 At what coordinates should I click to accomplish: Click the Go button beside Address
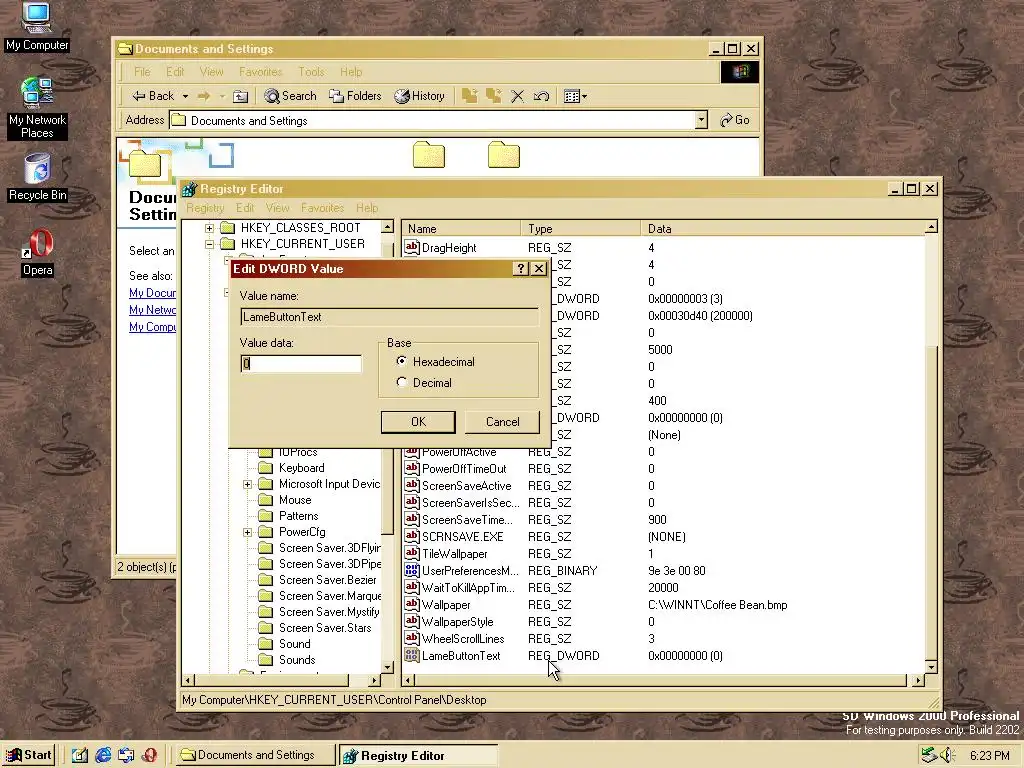[735, 120]
